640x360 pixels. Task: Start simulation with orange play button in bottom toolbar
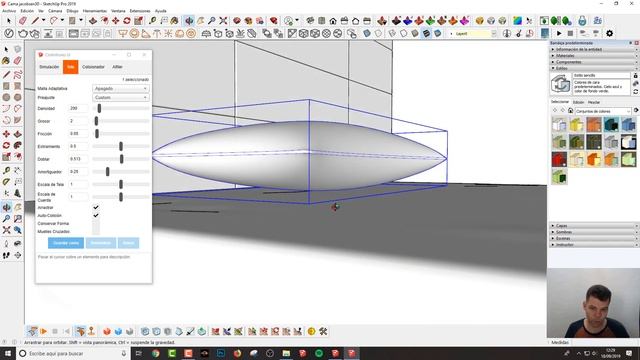43,331
